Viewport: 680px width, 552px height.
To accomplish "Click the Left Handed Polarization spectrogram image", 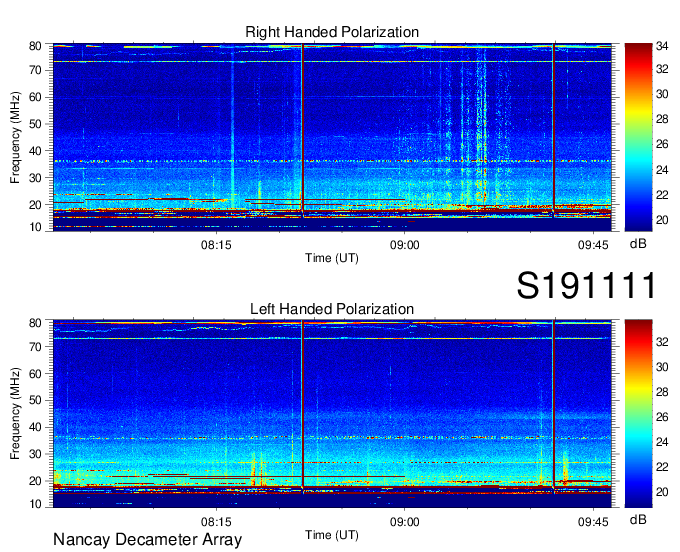I will [x=332, y=414].
